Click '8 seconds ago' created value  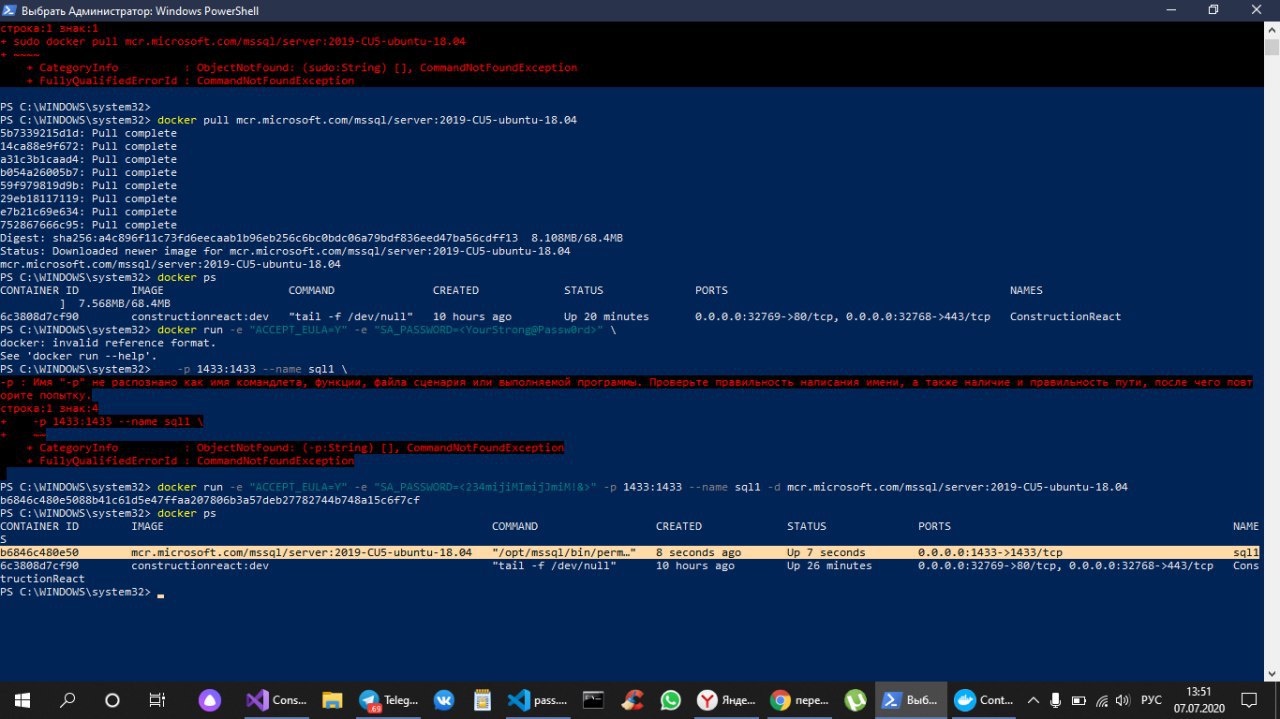coord(699,552)
